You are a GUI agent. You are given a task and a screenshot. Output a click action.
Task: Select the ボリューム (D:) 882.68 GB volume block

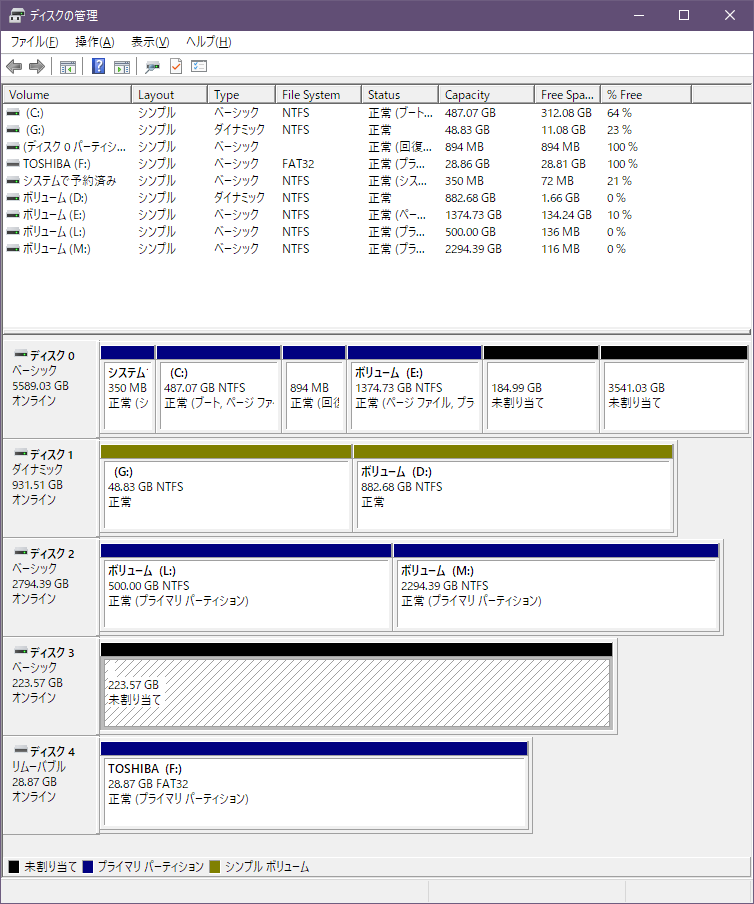click(x=514, y=488)
